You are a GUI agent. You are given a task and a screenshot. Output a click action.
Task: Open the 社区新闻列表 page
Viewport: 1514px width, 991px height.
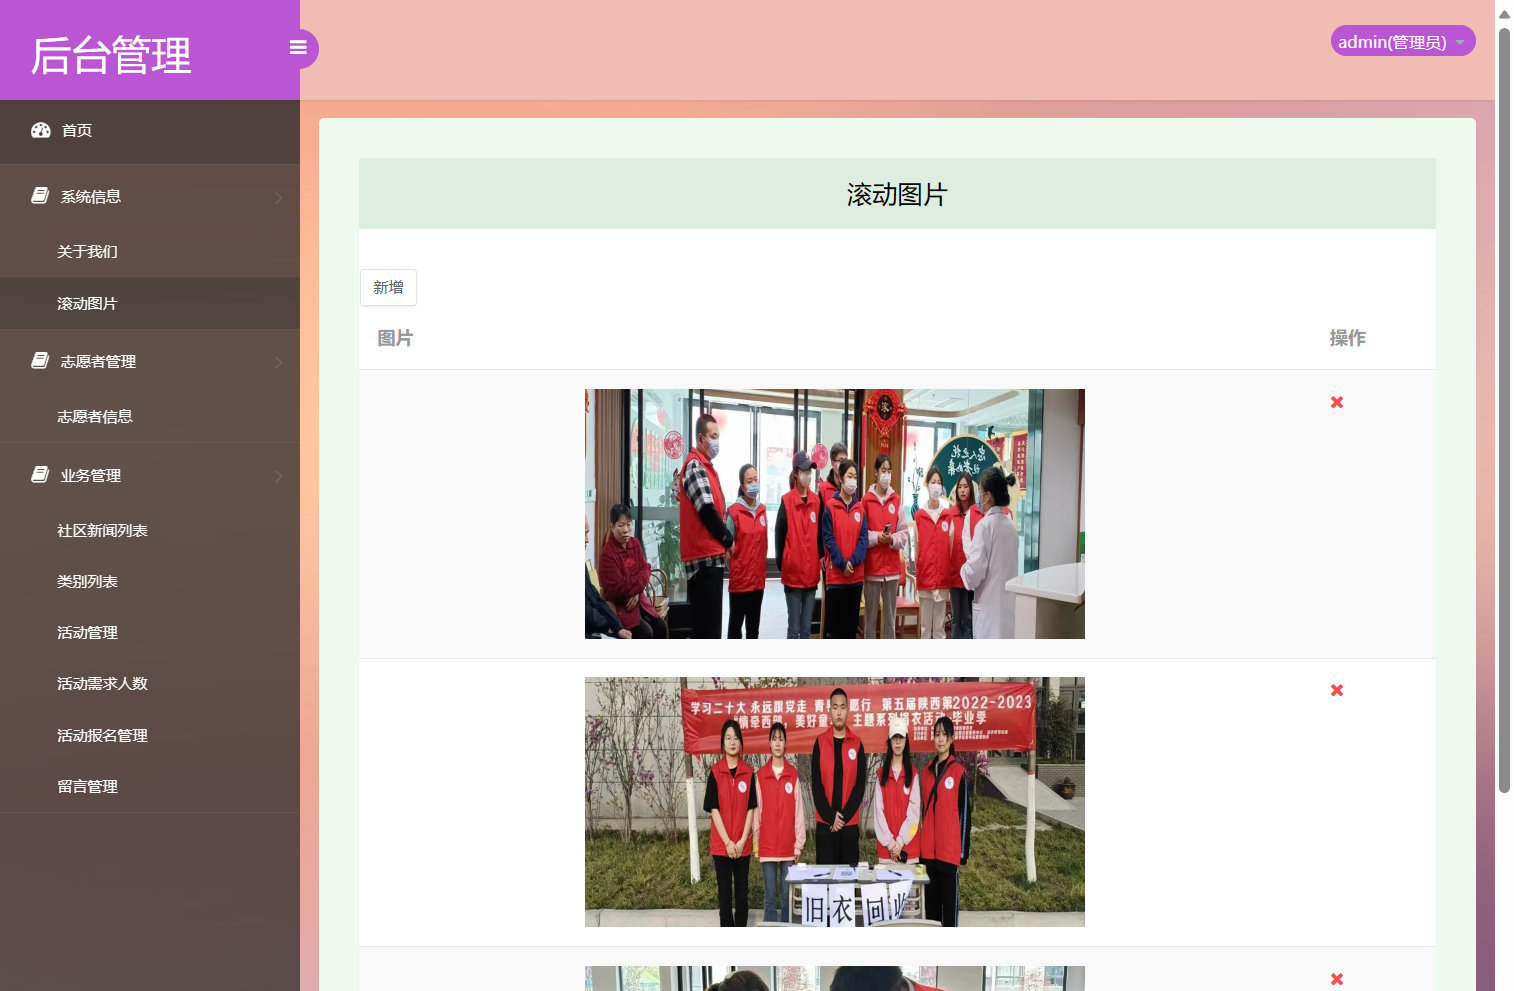tap(103, 530)
